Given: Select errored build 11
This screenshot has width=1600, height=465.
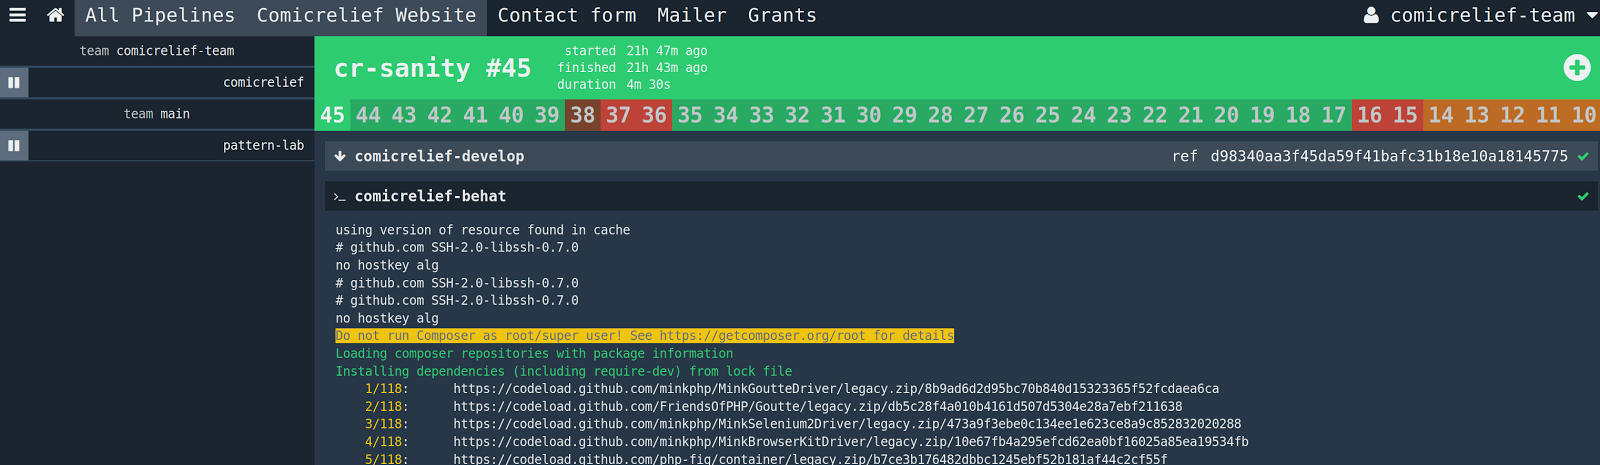Looking at the screenshot, I should pos(1549,115).
